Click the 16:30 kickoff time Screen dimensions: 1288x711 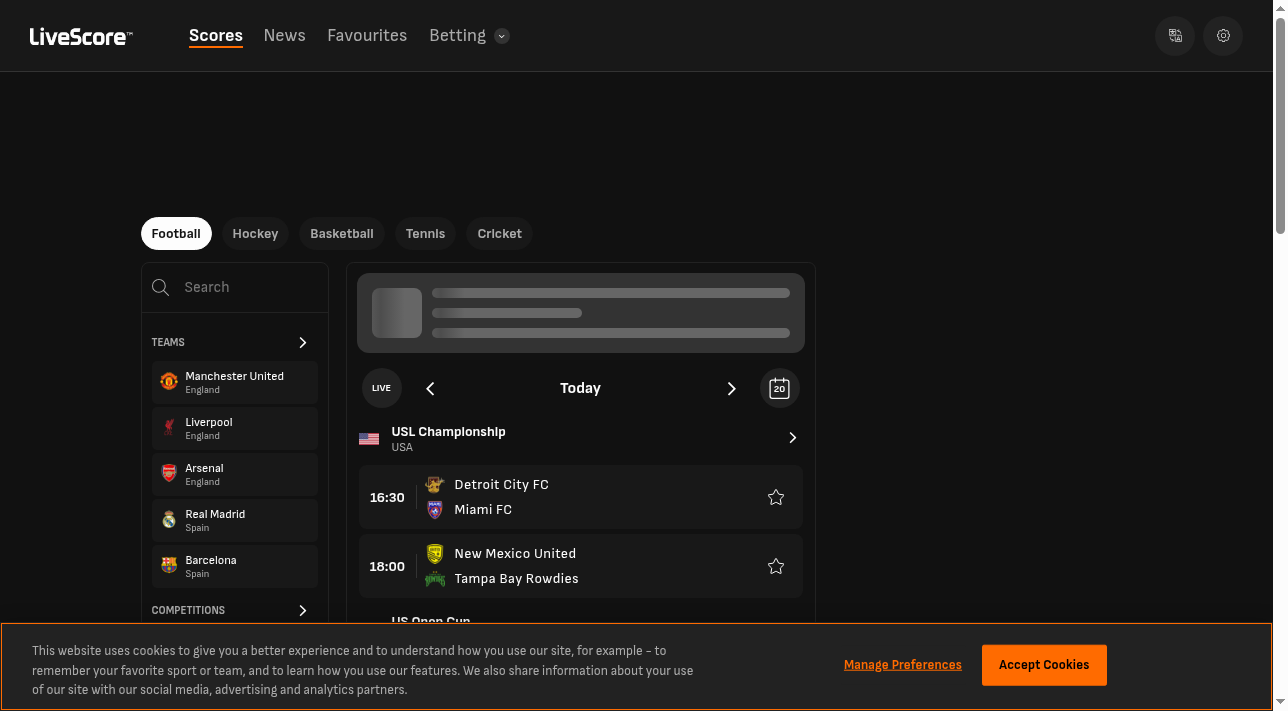point(387,497)
